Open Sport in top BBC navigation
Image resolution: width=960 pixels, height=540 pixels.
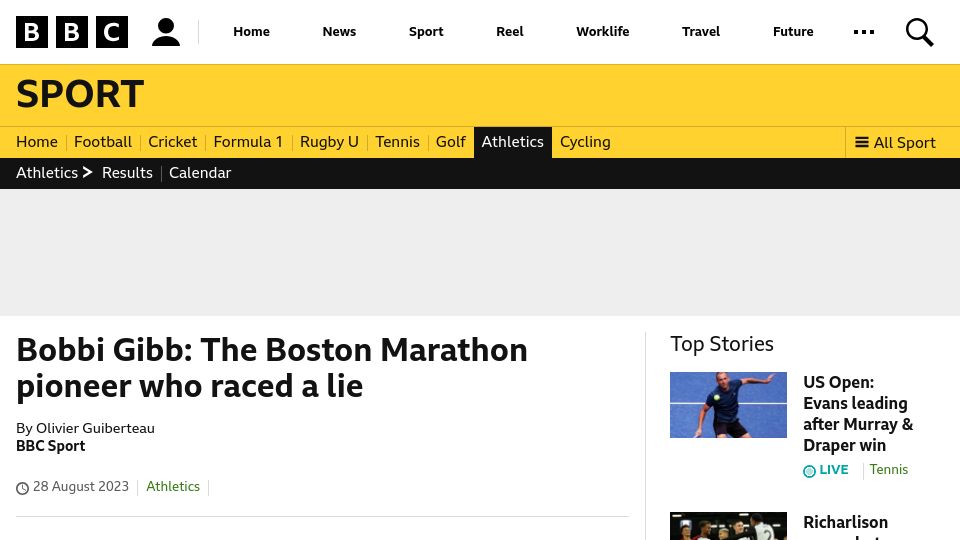click(426, 32)
